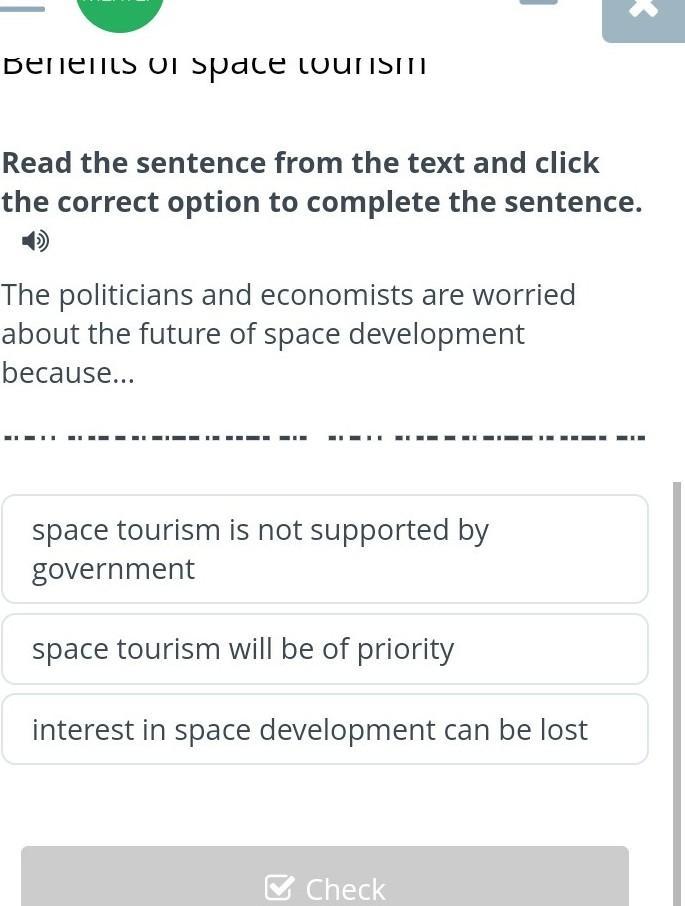Choose "space tourism will be of priority"
The width and height of the screenshot is (685, 906).
325,649
